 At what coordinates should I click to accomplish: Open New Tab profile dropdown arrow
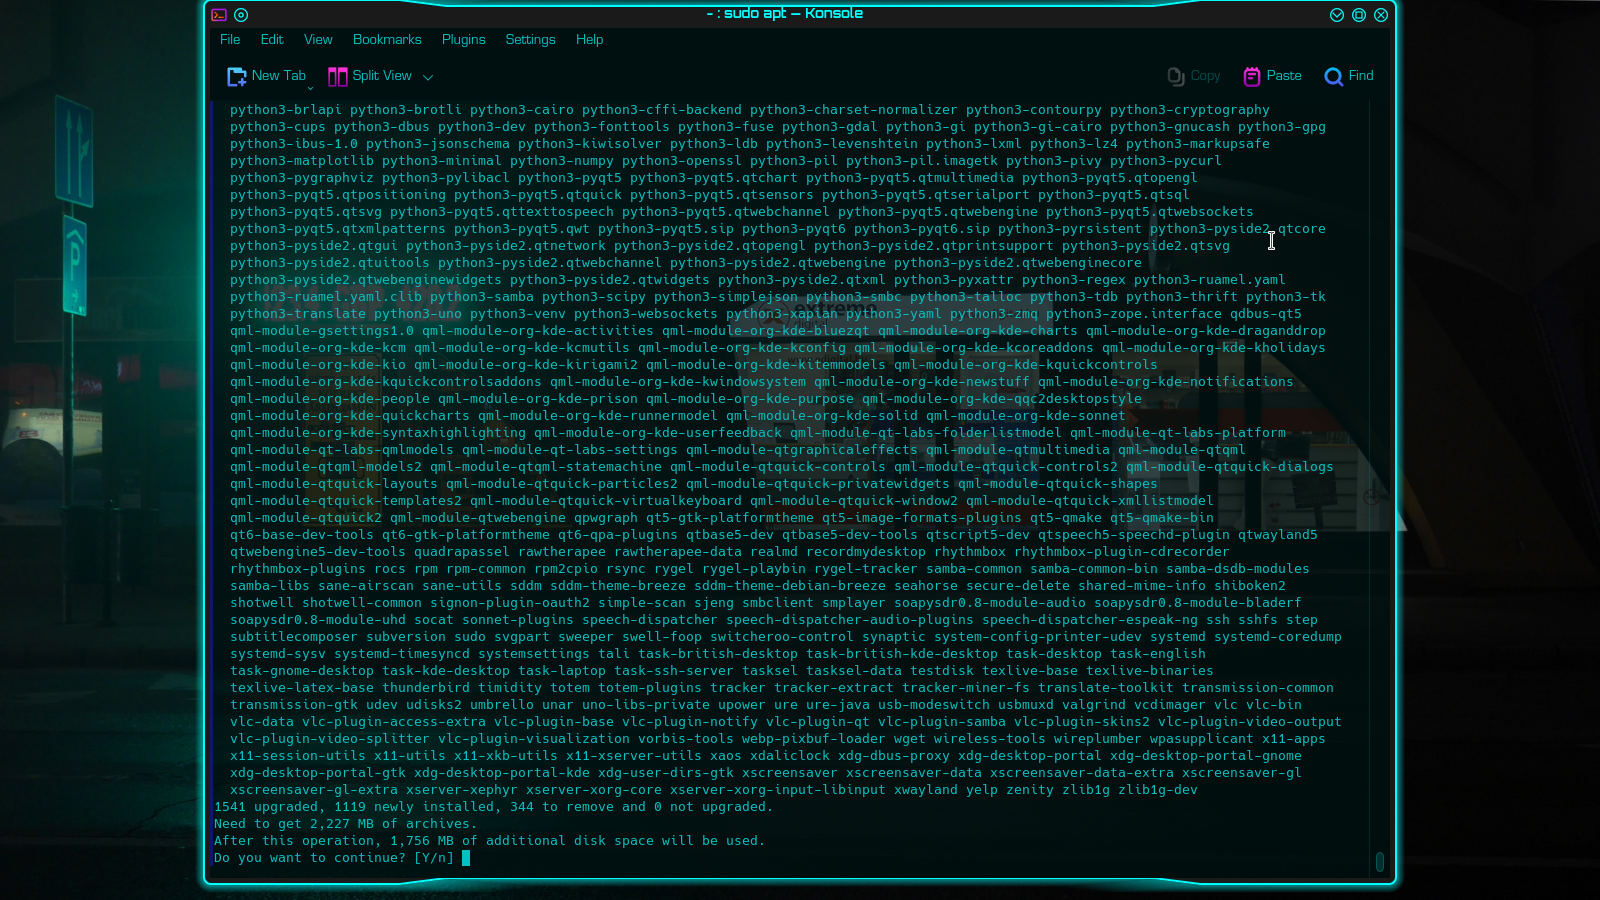pos(310,88)
